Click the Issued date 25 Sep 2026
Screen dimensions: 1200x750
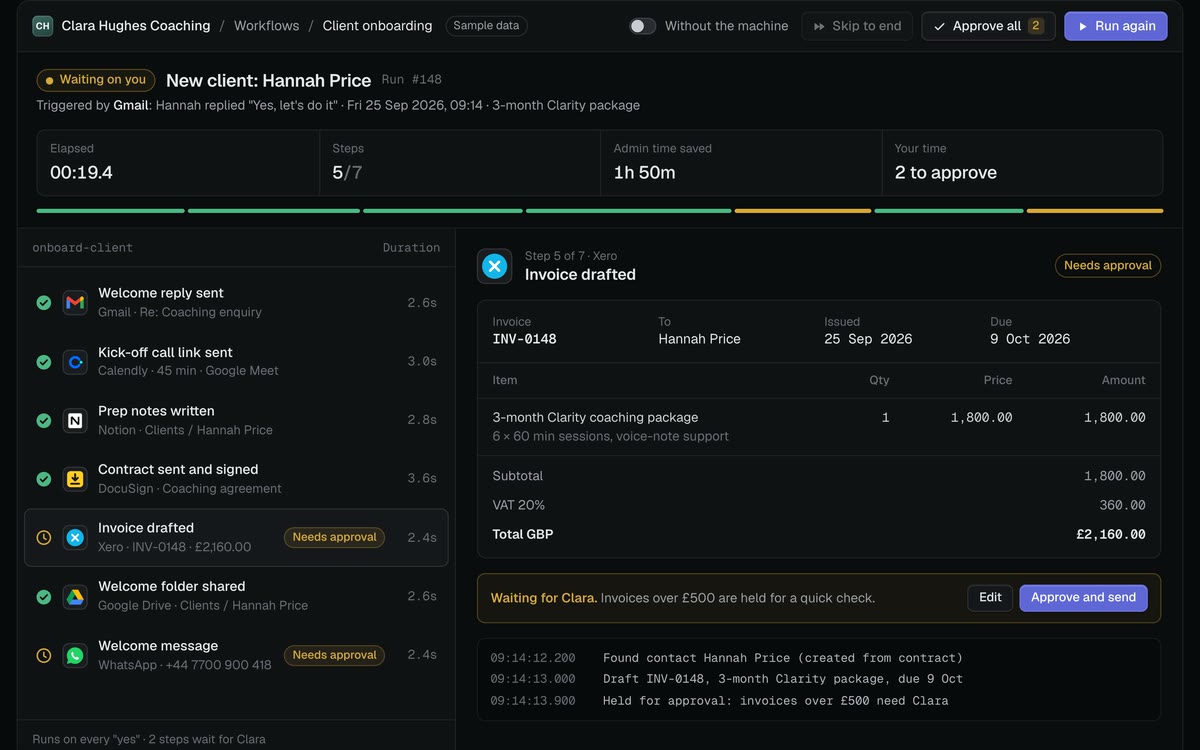(x=868, y=340)
